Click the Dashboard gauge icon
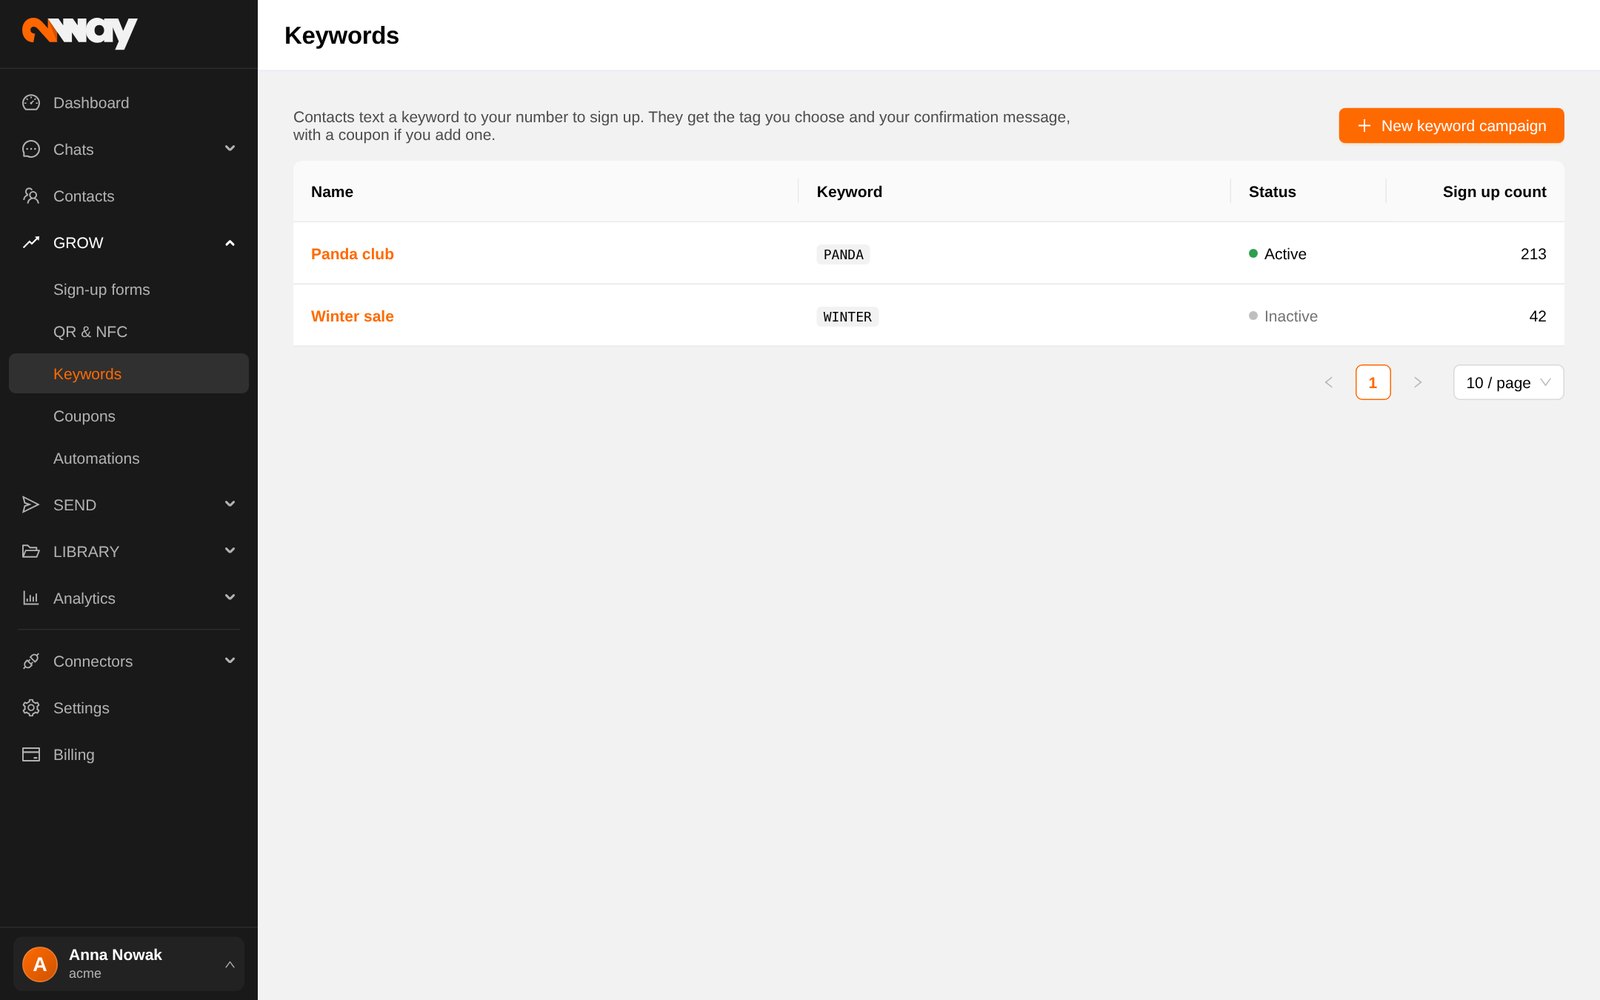The height and width of the screenshot is (1000, 1600). (x=31, y=103)
